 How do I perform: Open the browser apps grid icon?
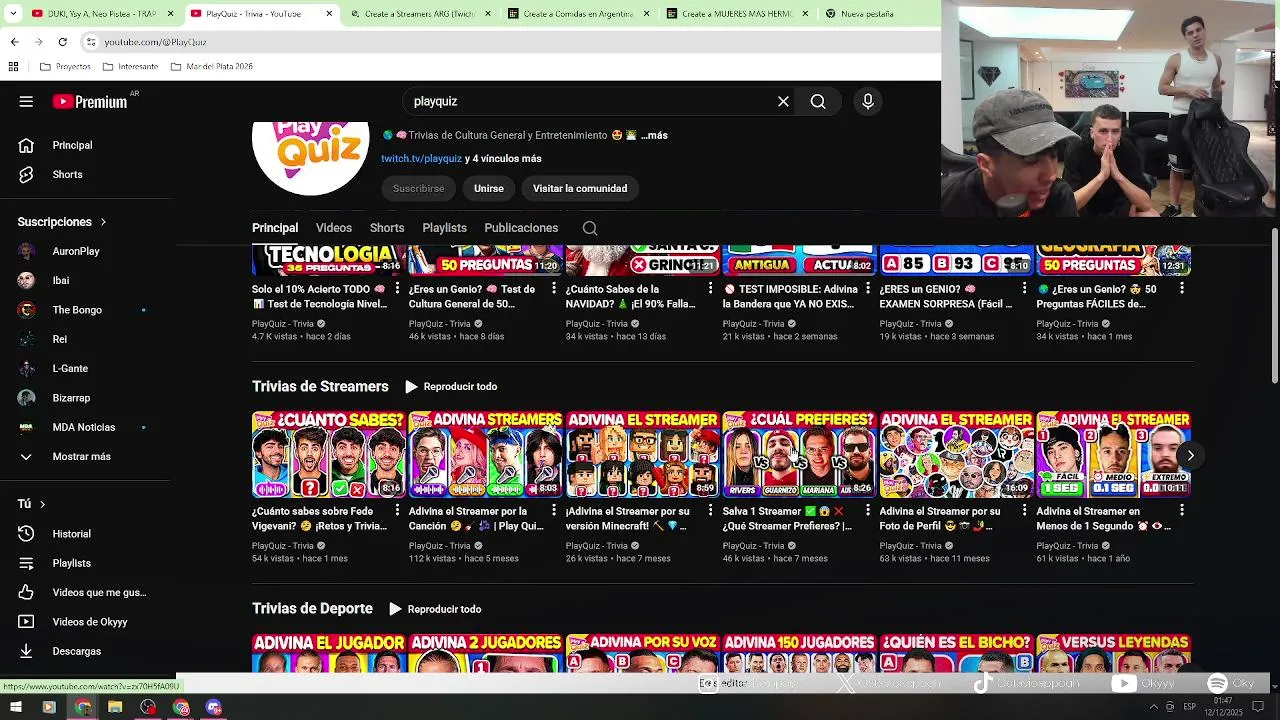pyautogui.click(x=13, y=67)
